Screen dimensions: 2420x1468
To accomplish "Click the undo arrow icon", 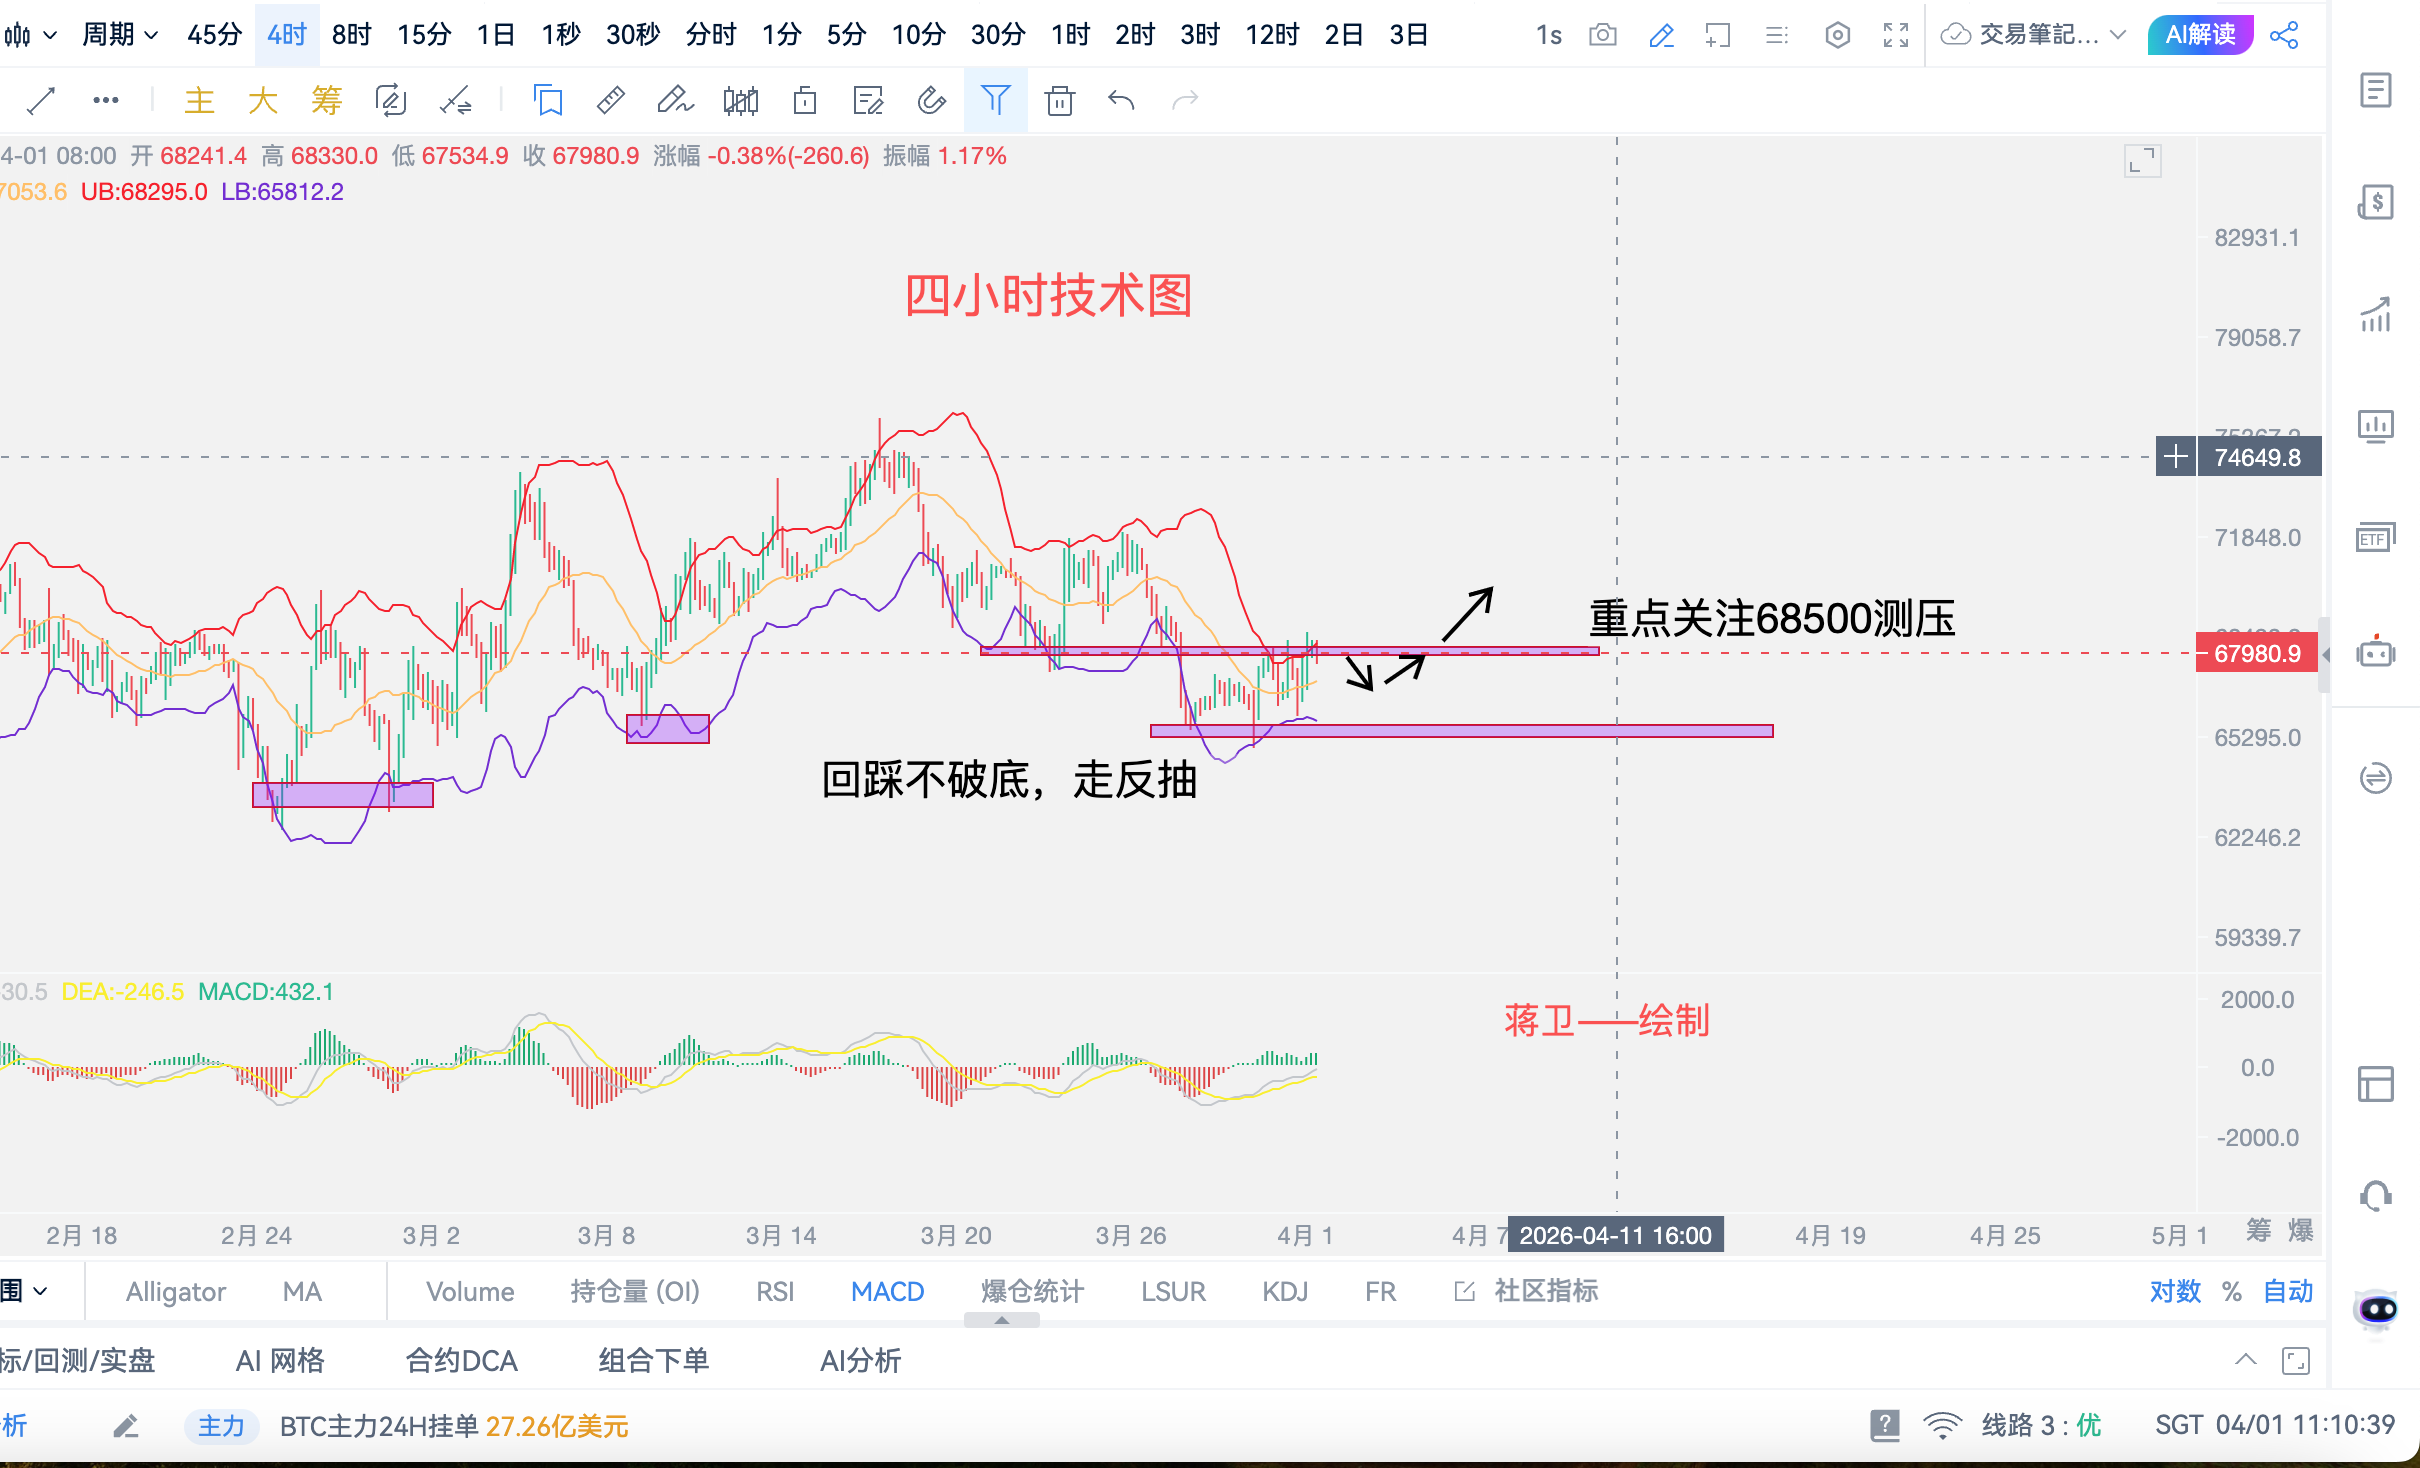I will 1122,100.
